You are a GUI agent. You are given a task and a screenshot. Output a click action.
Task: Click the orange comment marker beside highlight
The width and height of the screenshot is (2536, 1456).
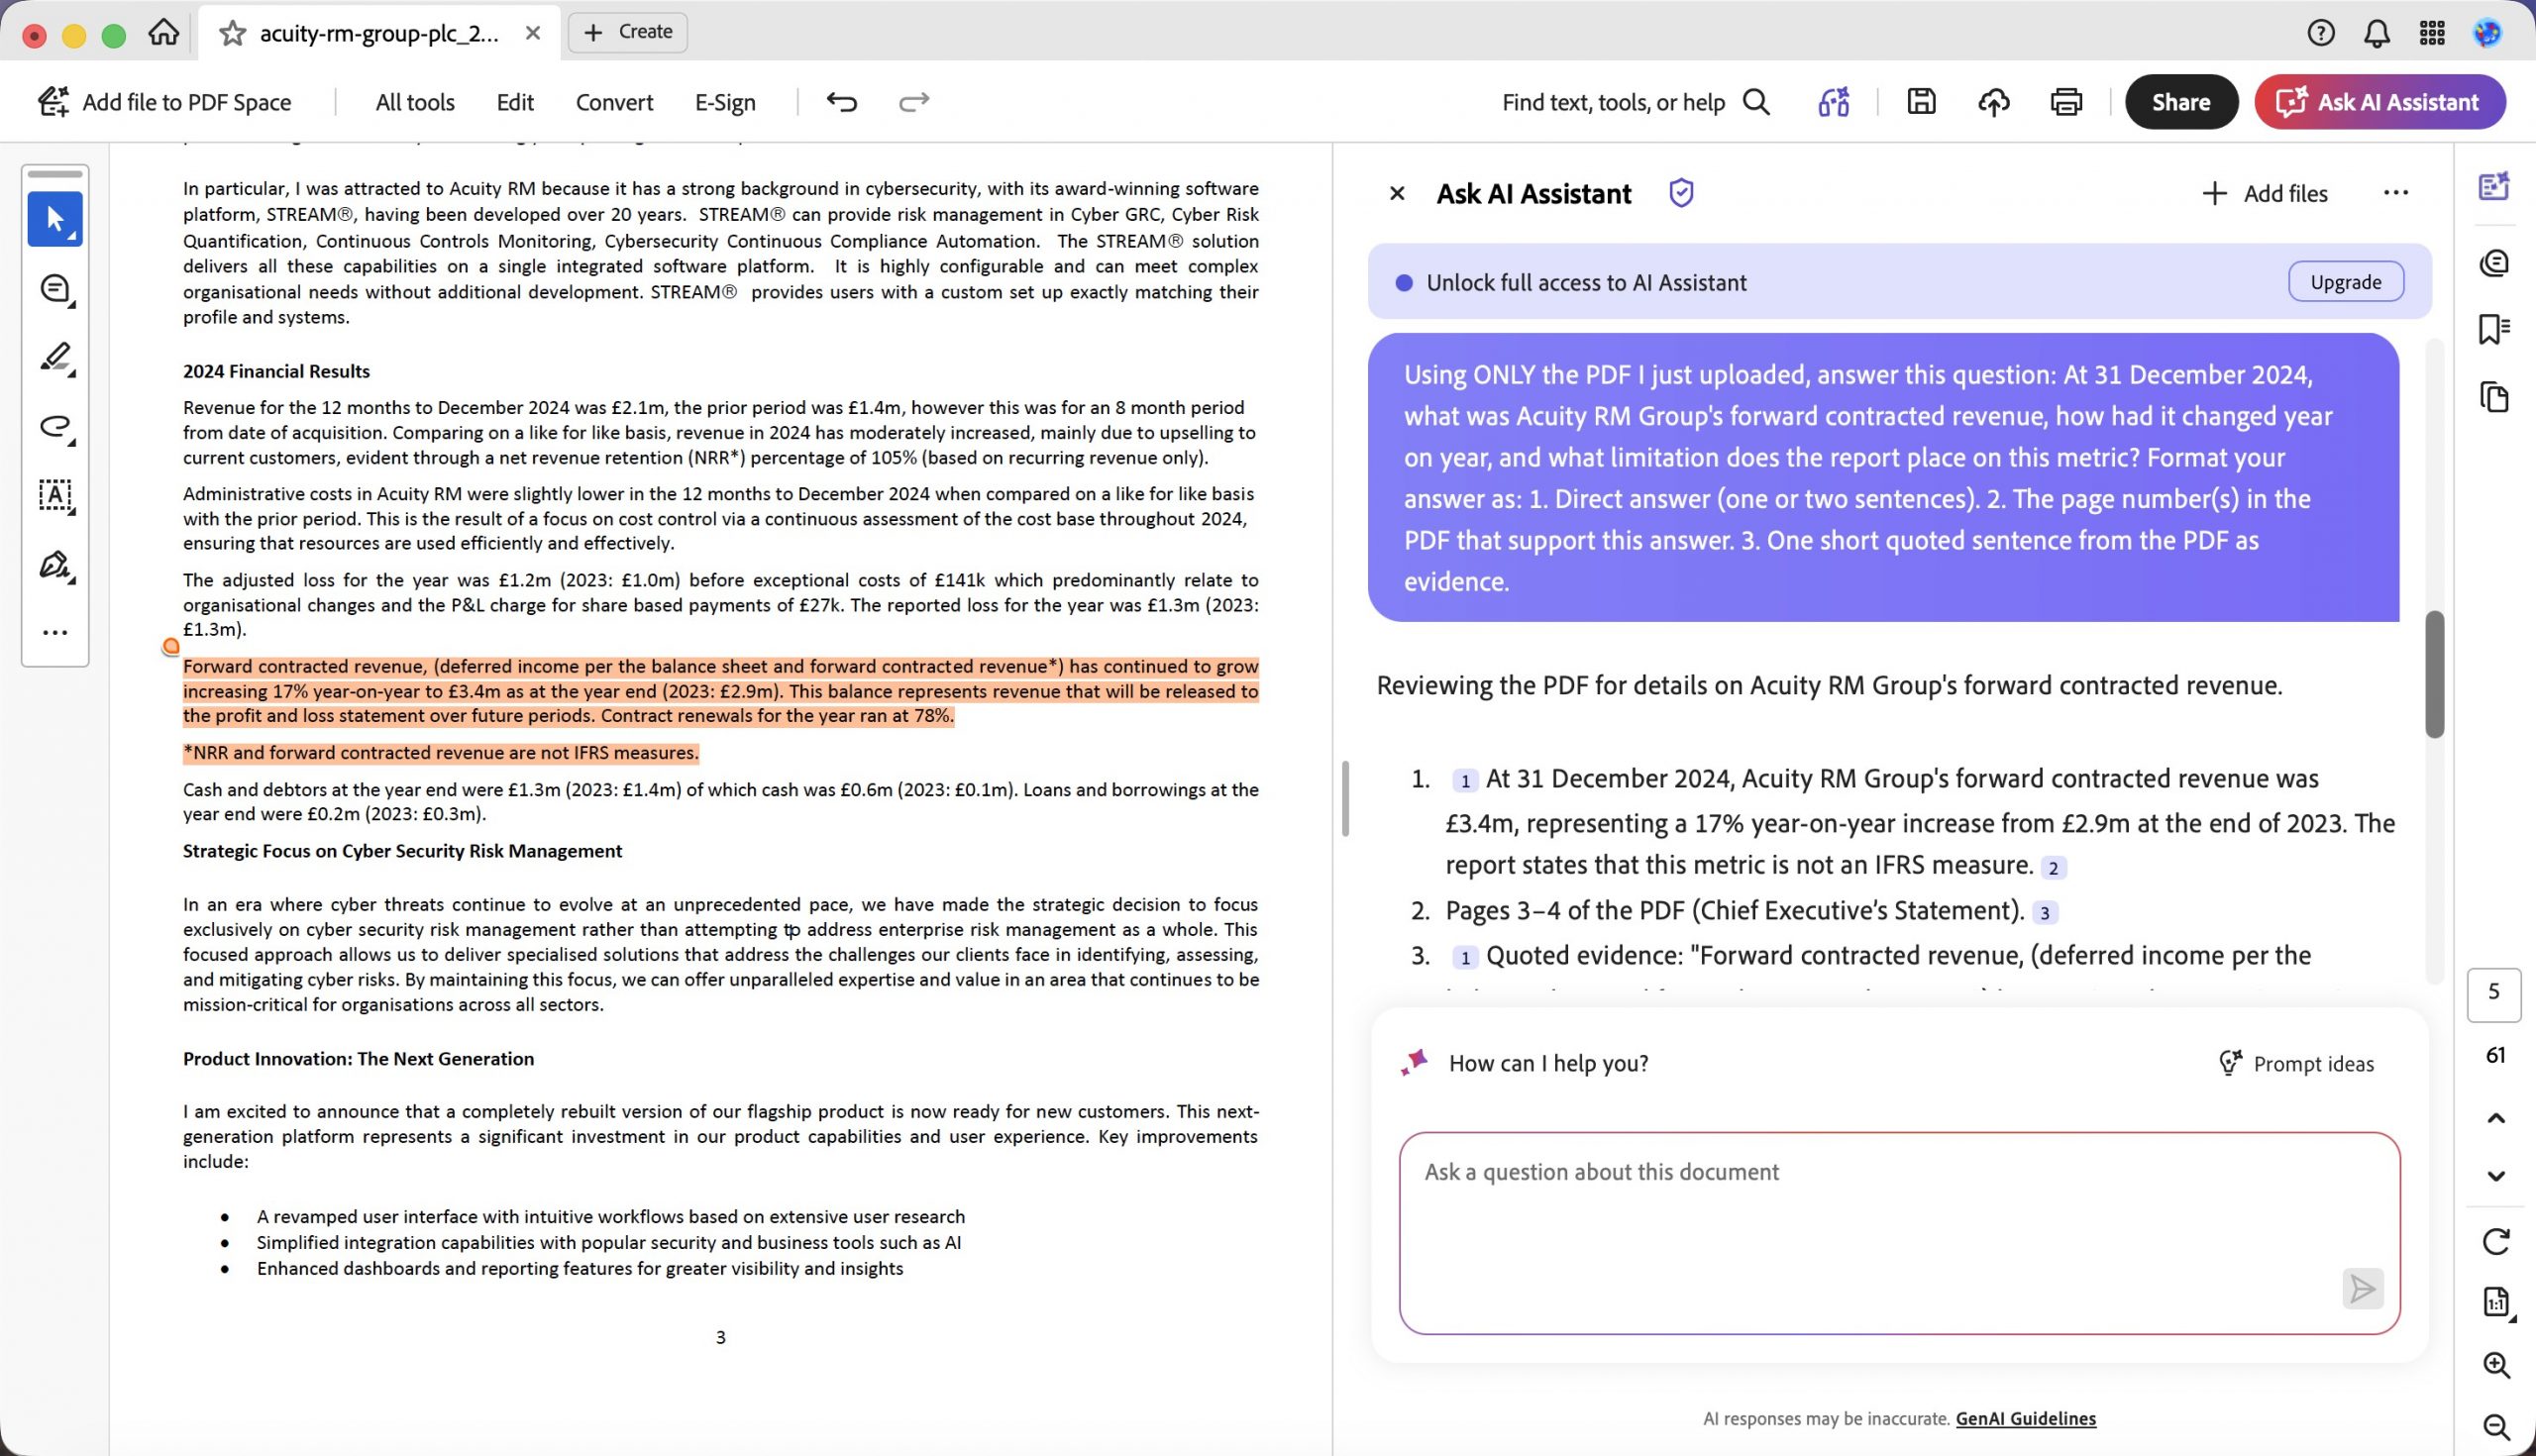171,647
